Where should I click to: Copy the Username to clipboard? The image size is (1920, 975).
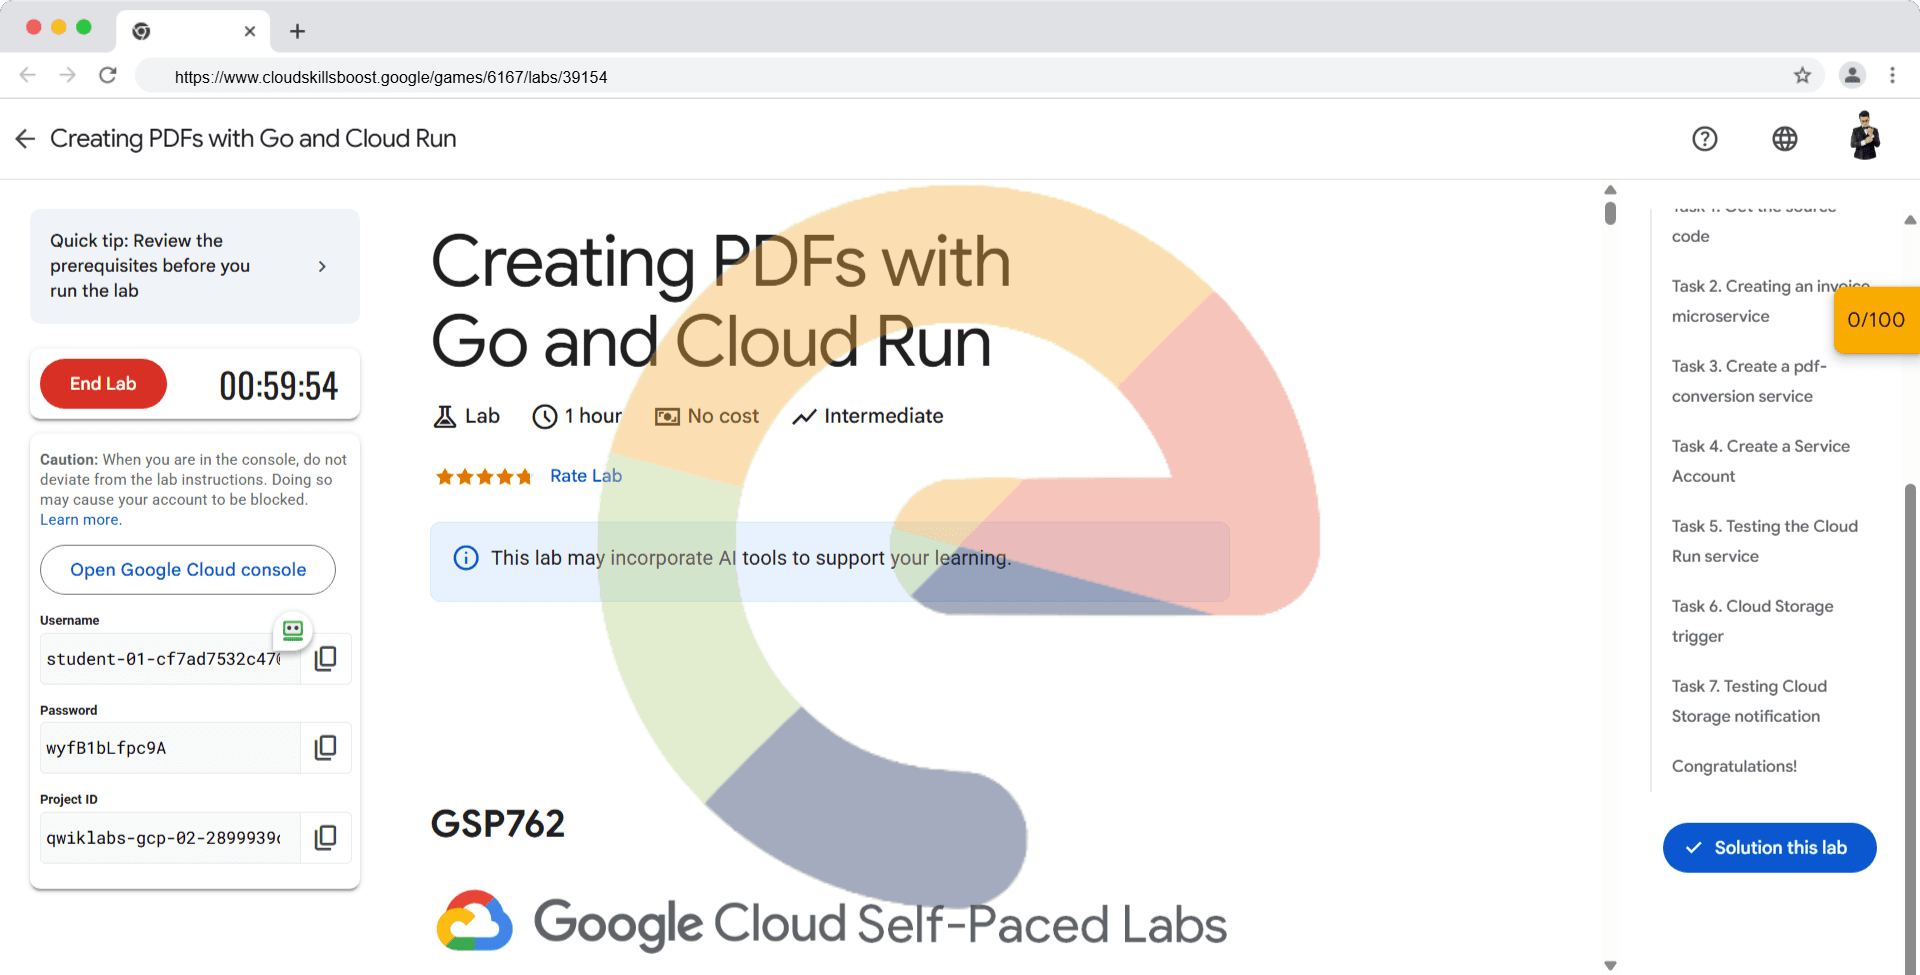325,659
